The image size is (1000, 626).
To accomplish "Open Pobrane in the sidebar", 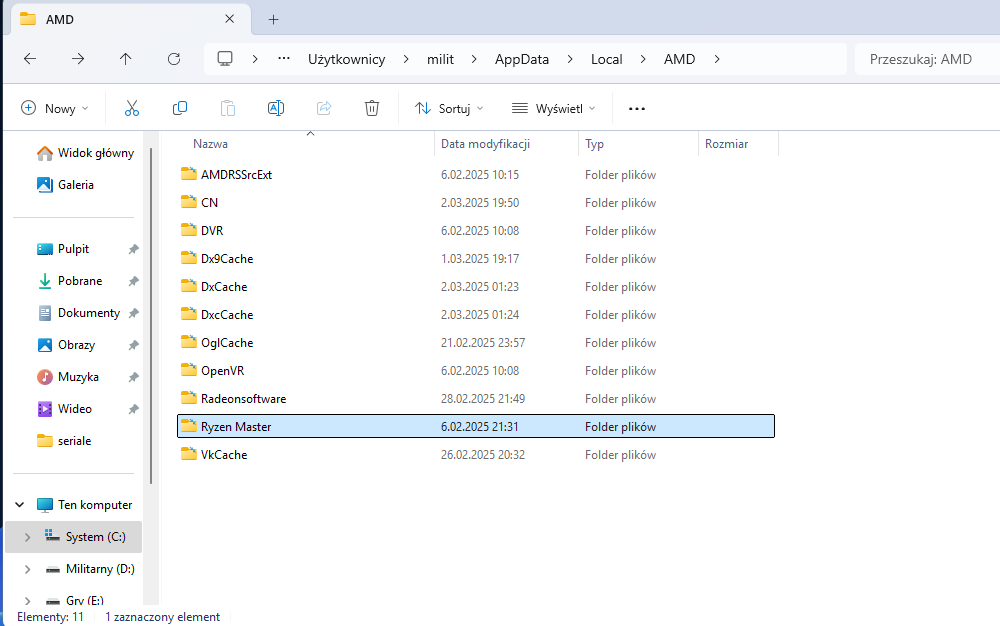I will [x=79, y=281].
